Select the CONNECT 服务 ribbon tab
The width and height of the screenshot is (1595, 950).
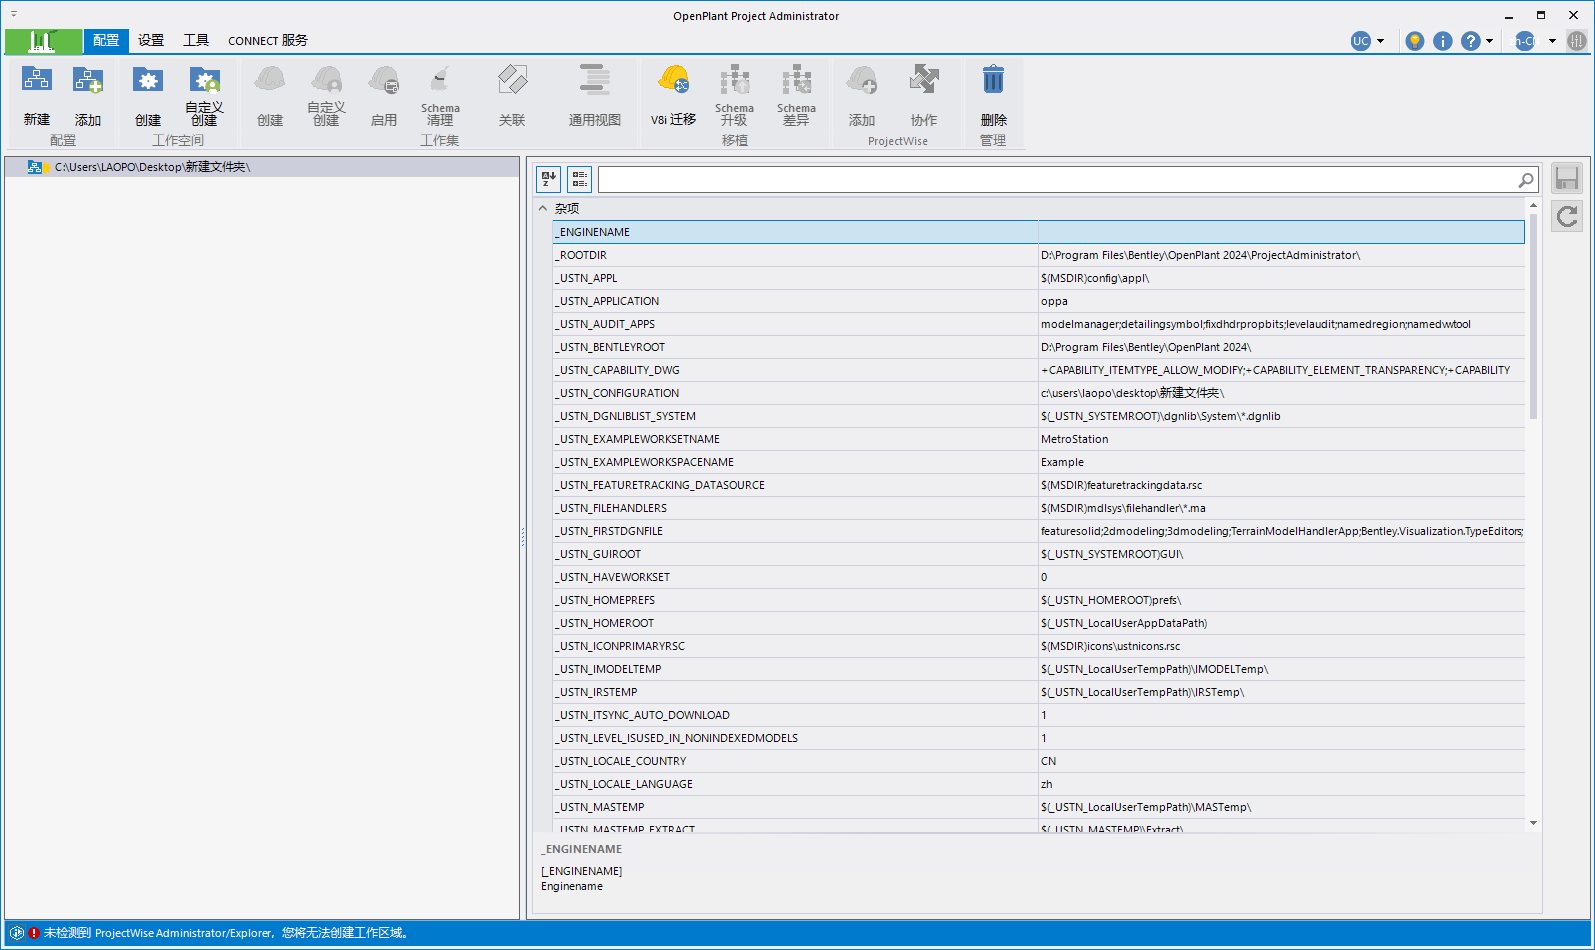pos(268,40)
